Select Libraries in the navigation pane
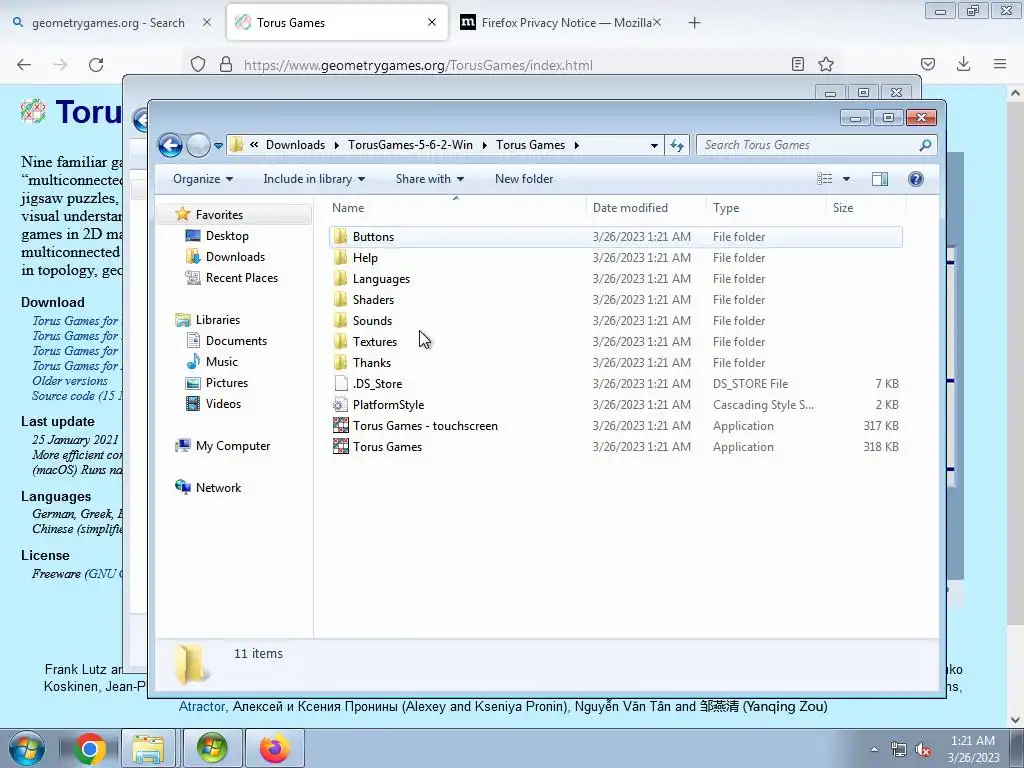The height and width of the screenshot is (768, 1024). pos(217,319)
